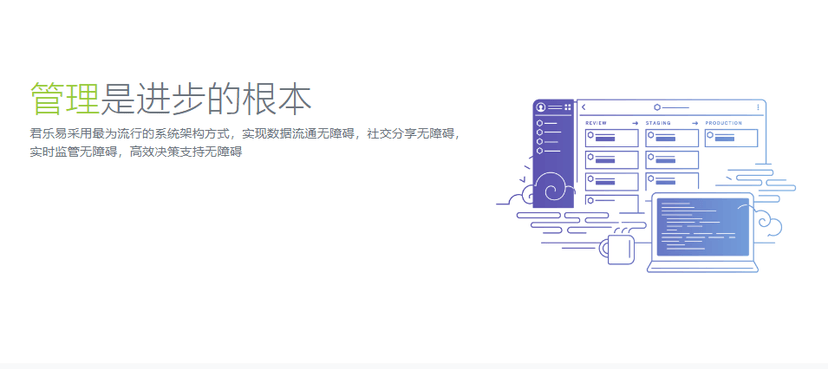The width and height of the screenshot is (828, 369).
Task: Click the PRODUCTION column header
Action: (x=723, y=123)
